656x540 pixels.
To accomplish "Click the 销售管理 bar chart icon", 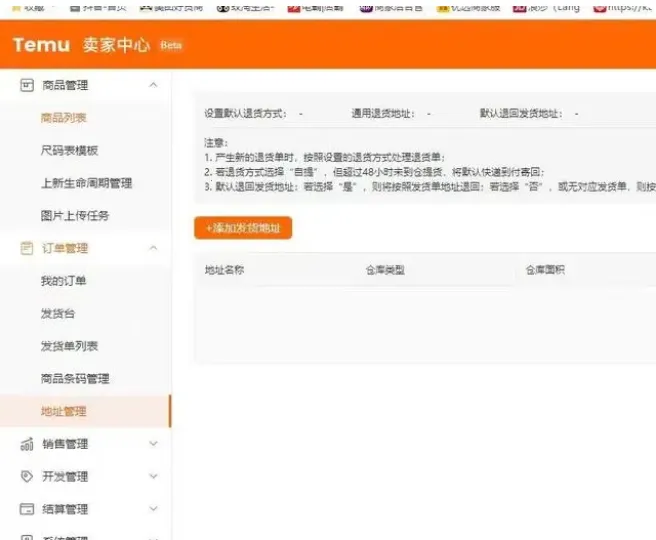I will click(x=27, y=444).
